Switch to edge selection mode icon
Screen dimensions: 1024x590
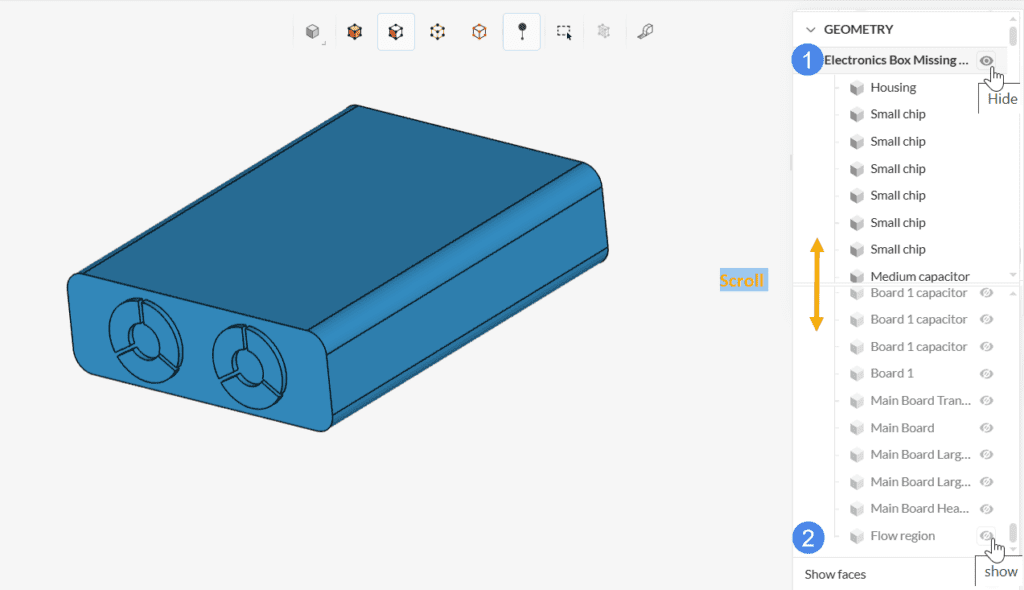pyautogui.click(x=479, y=32)
